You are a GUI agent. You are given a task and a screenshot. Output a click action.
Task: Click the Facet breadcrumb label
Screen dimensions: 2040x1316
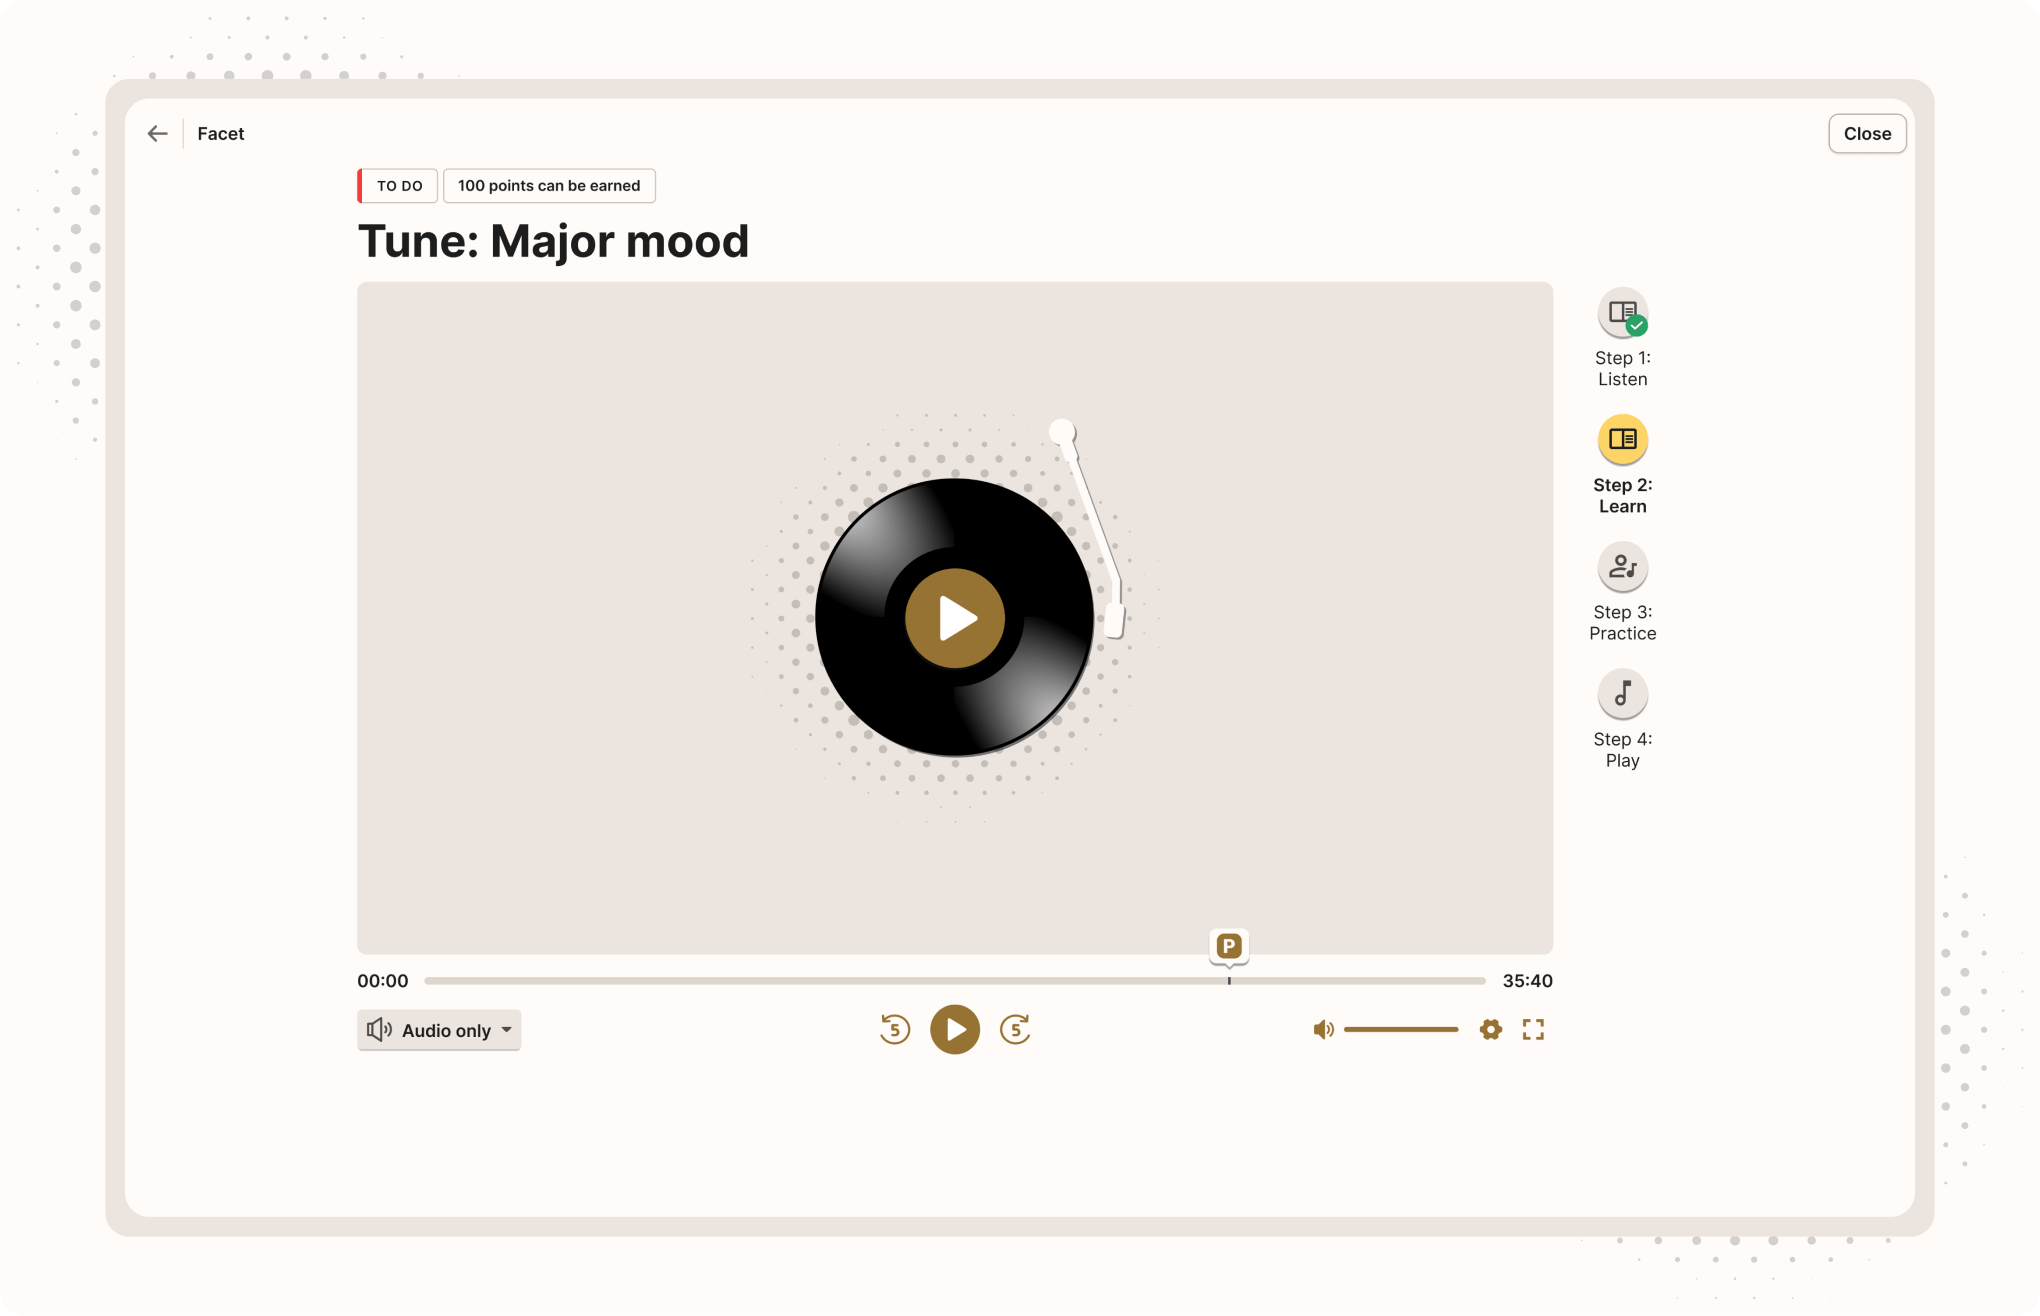coord(221,134)
